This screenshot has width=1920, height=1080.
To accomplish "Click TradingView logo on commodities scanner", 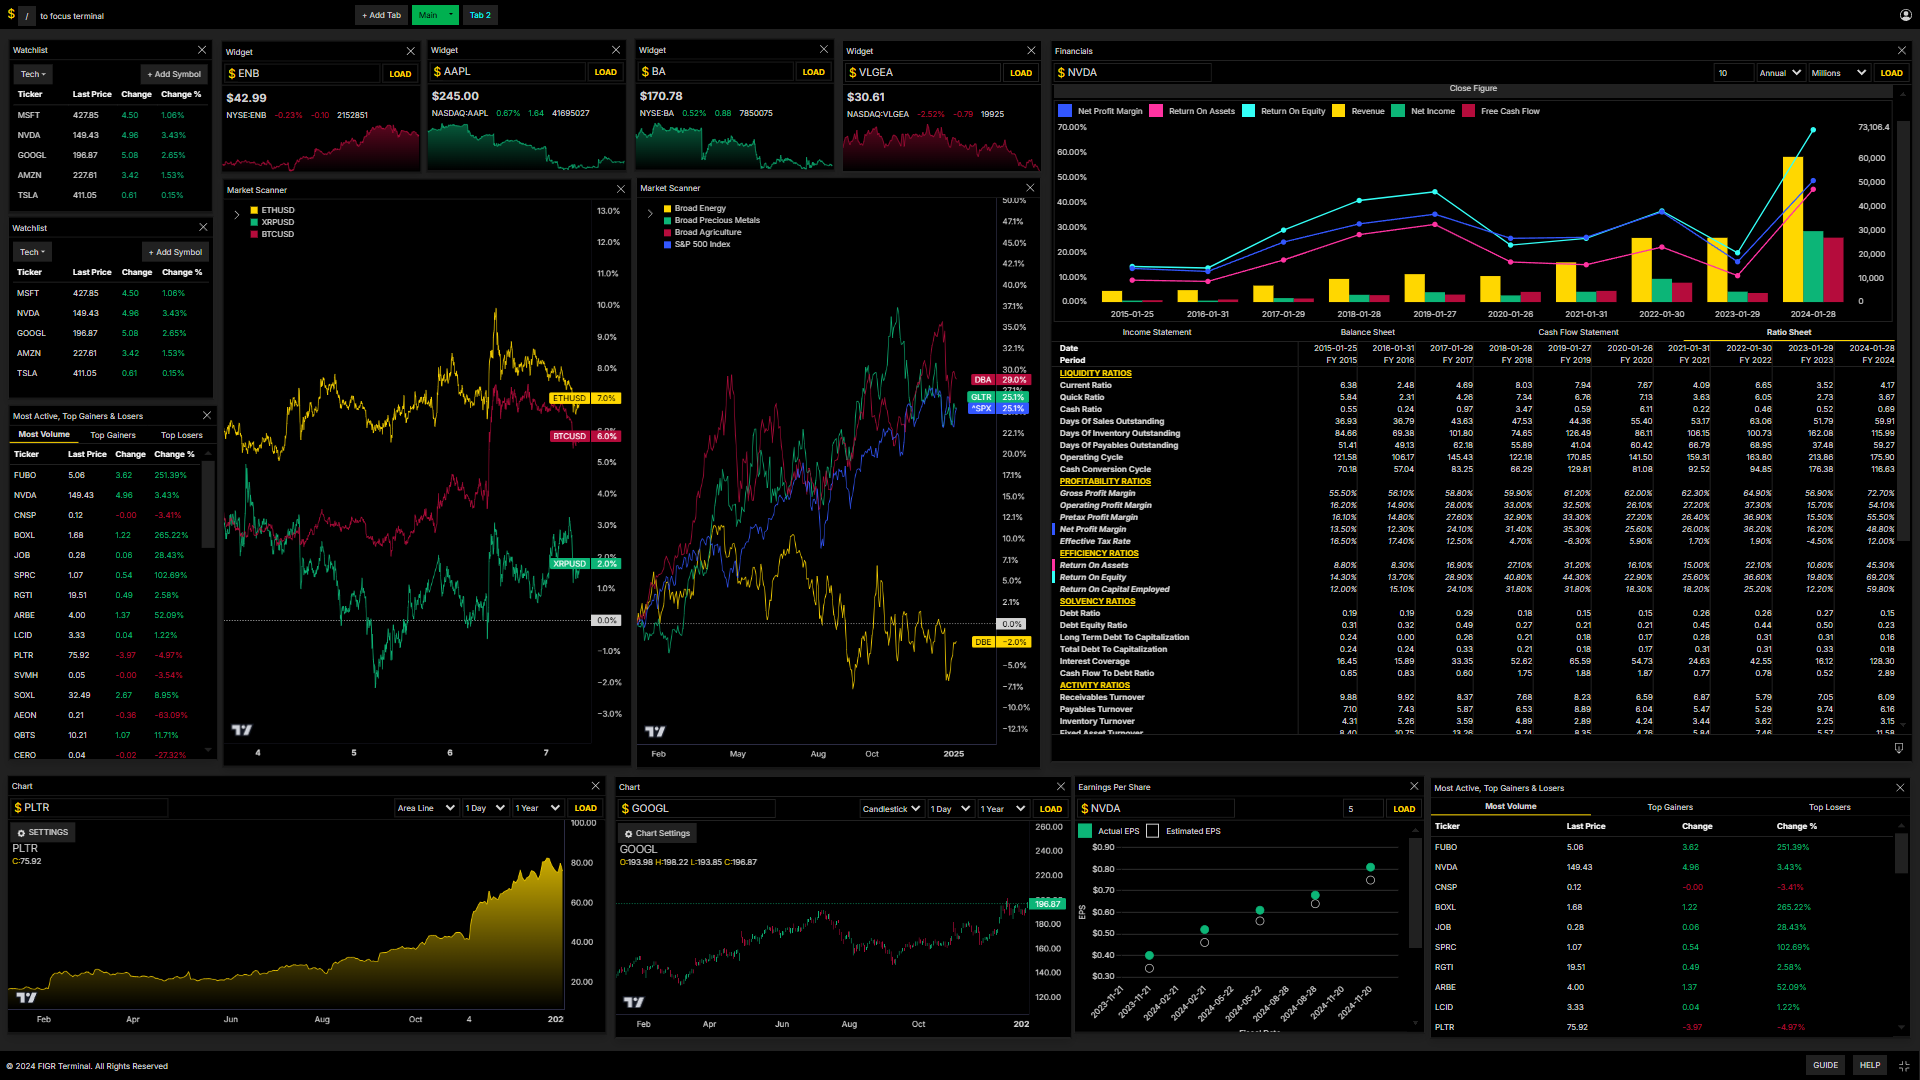I will 655,732.
